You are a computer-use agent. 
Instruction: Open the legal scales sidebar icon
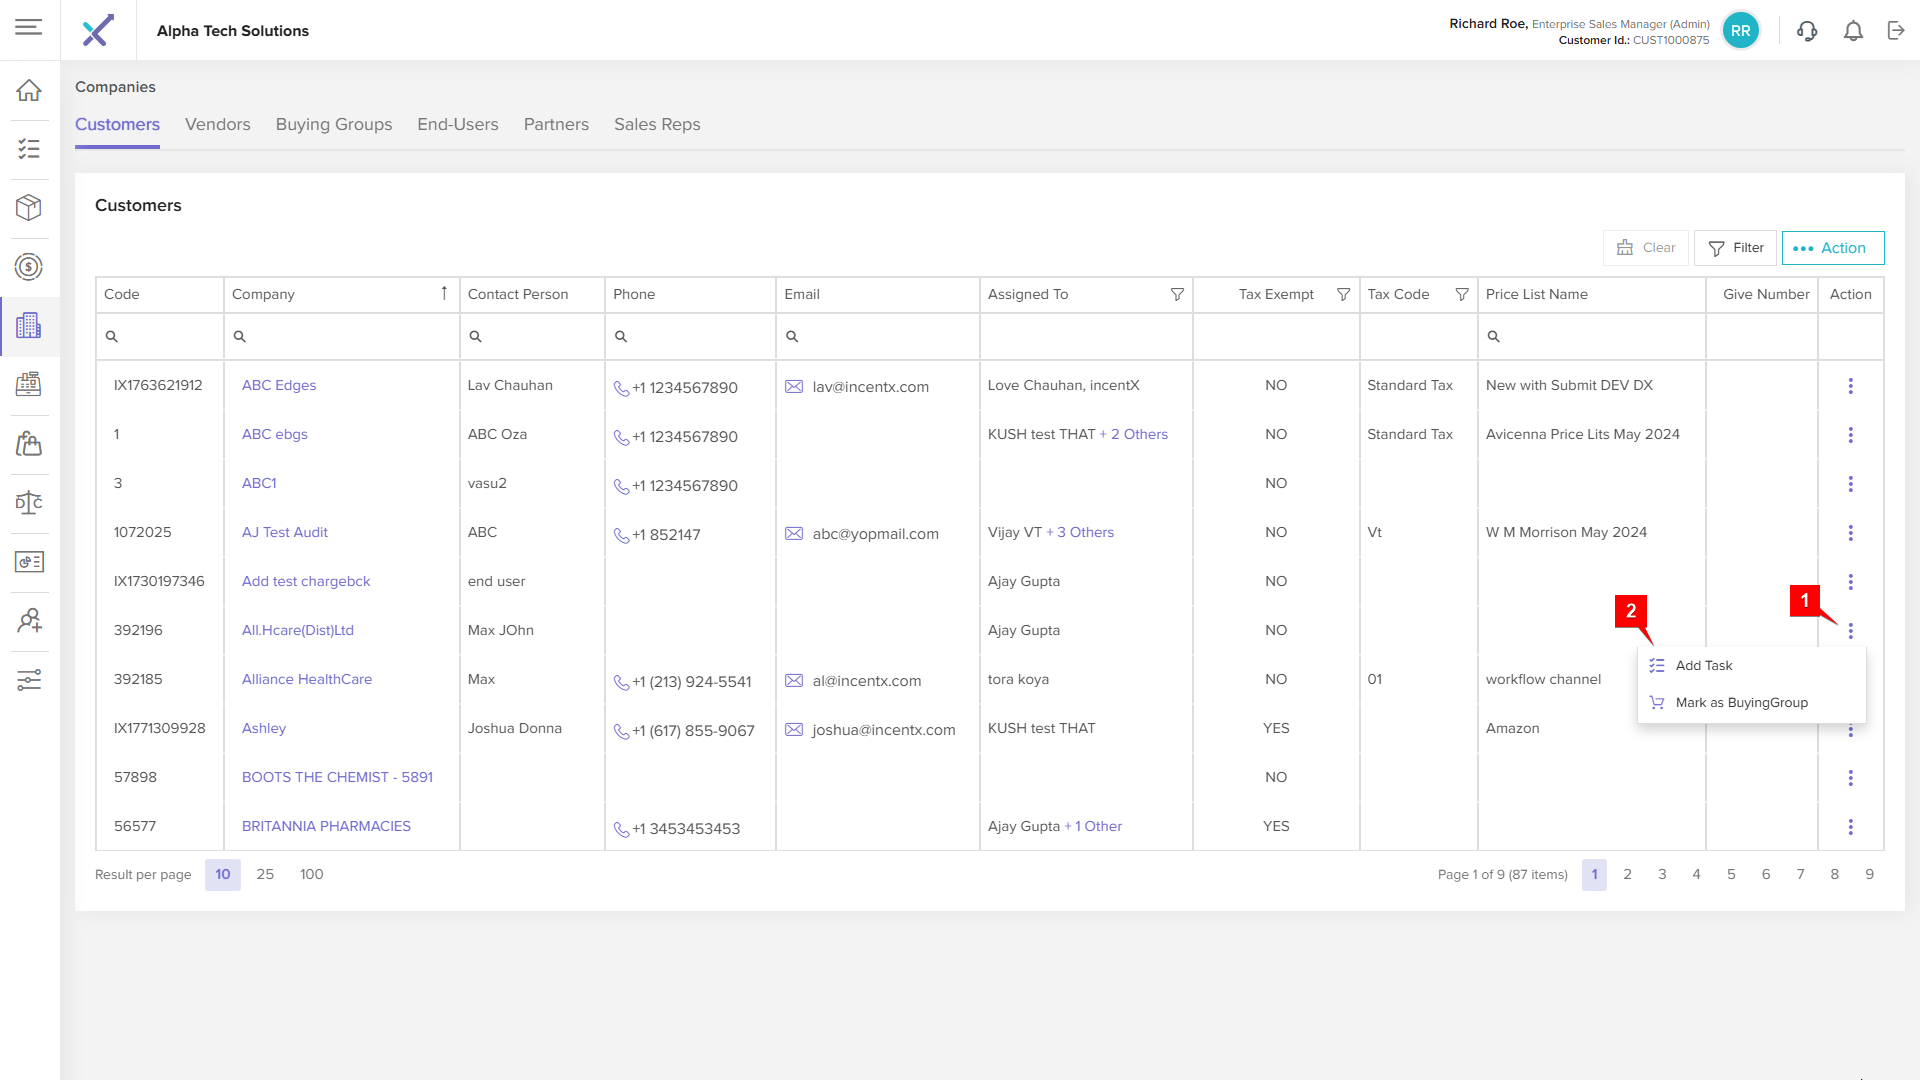pyautogui.click(x=29, y=503)
